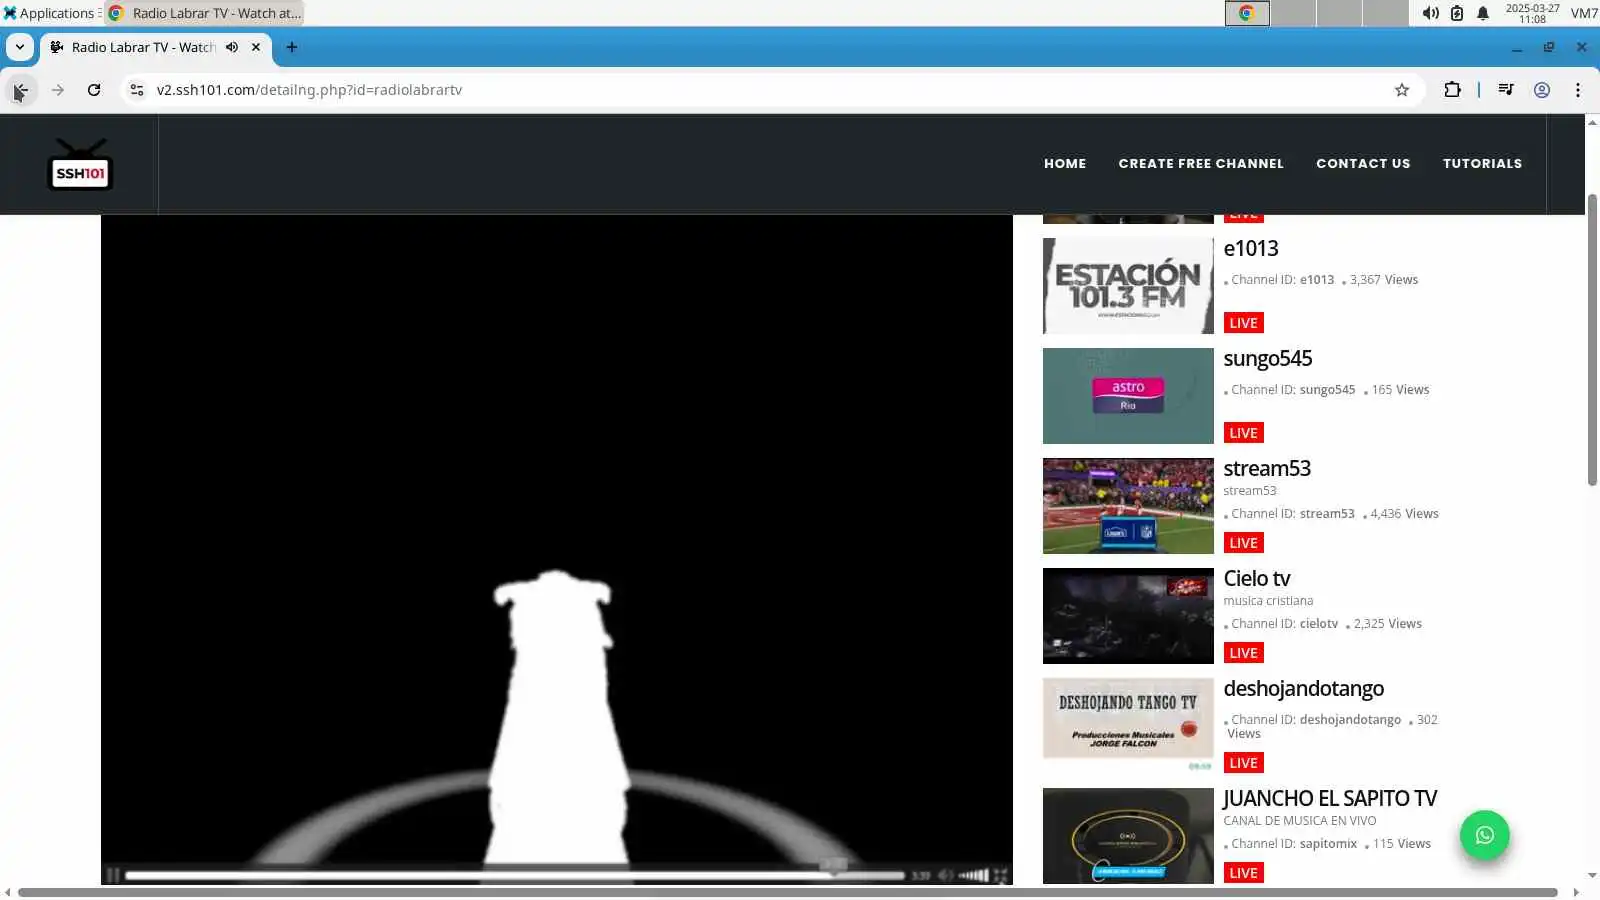This screenshot has width=1600, height=900.
Task: Open a new browser tab
Action: coord(292,47)
